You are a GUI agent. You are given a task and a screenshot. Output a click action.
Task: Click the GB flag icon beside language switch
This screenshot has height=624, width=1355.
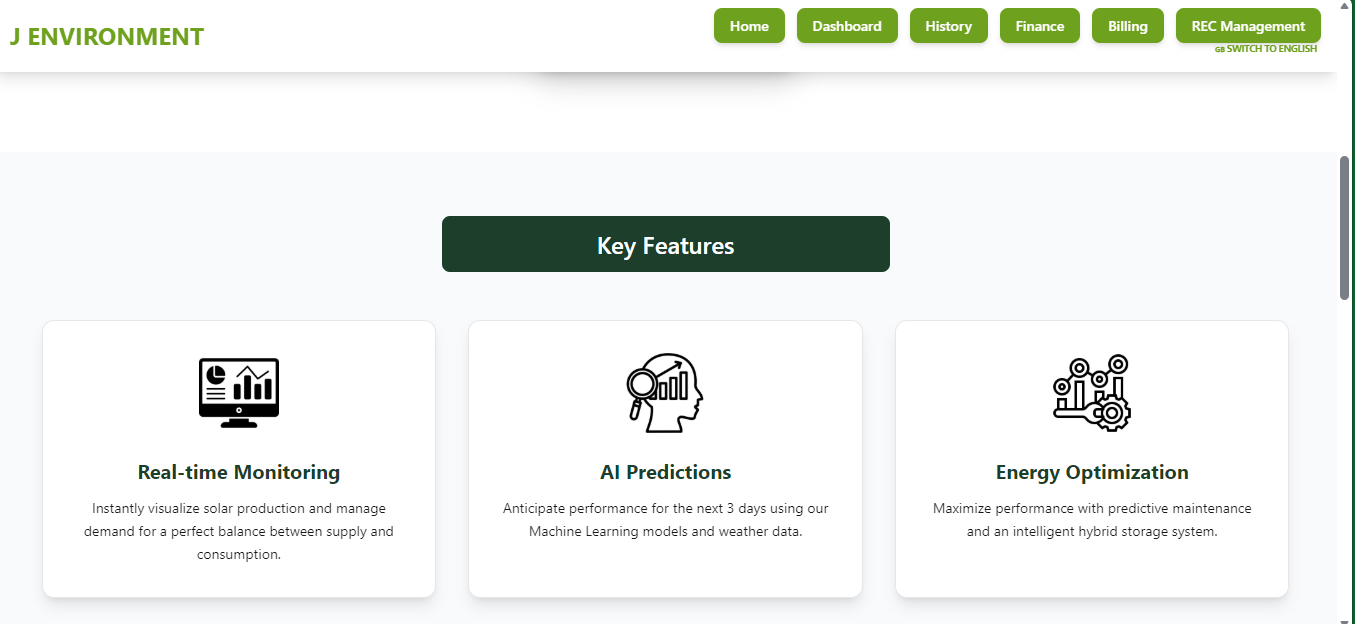(x=1219, y=49)
